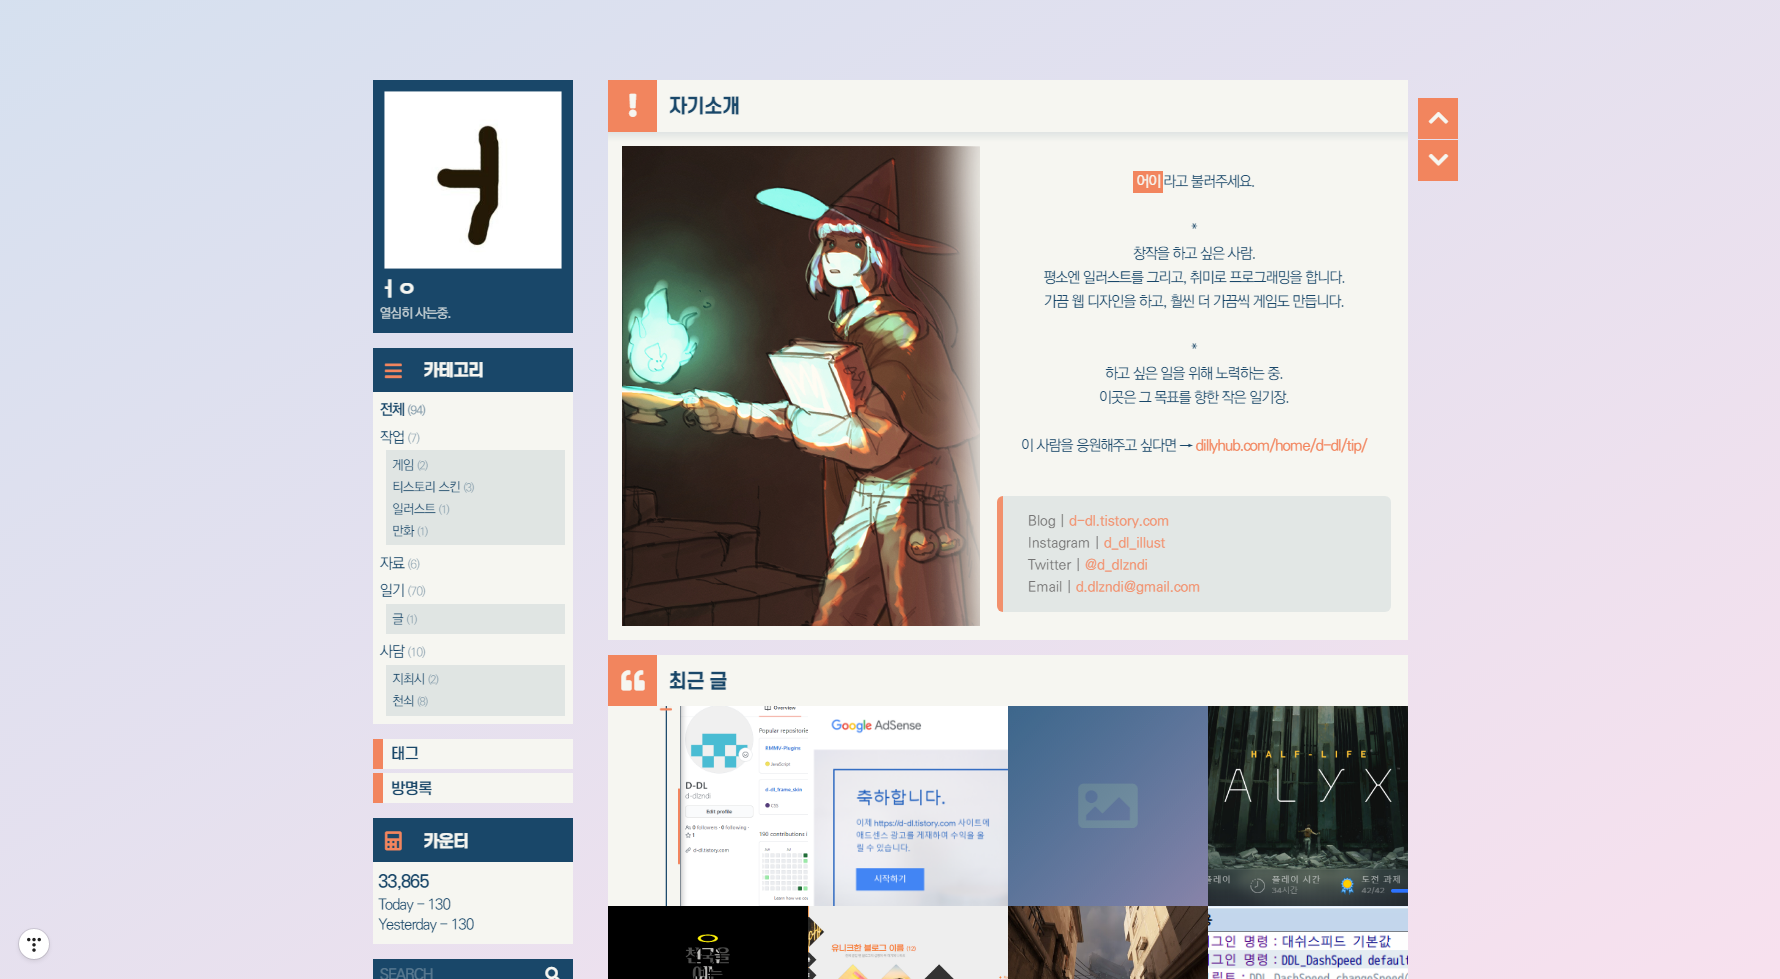Screen dimensions: 1780x979
Task: Click the 자기소개 section heading
Action: [704, 106]
